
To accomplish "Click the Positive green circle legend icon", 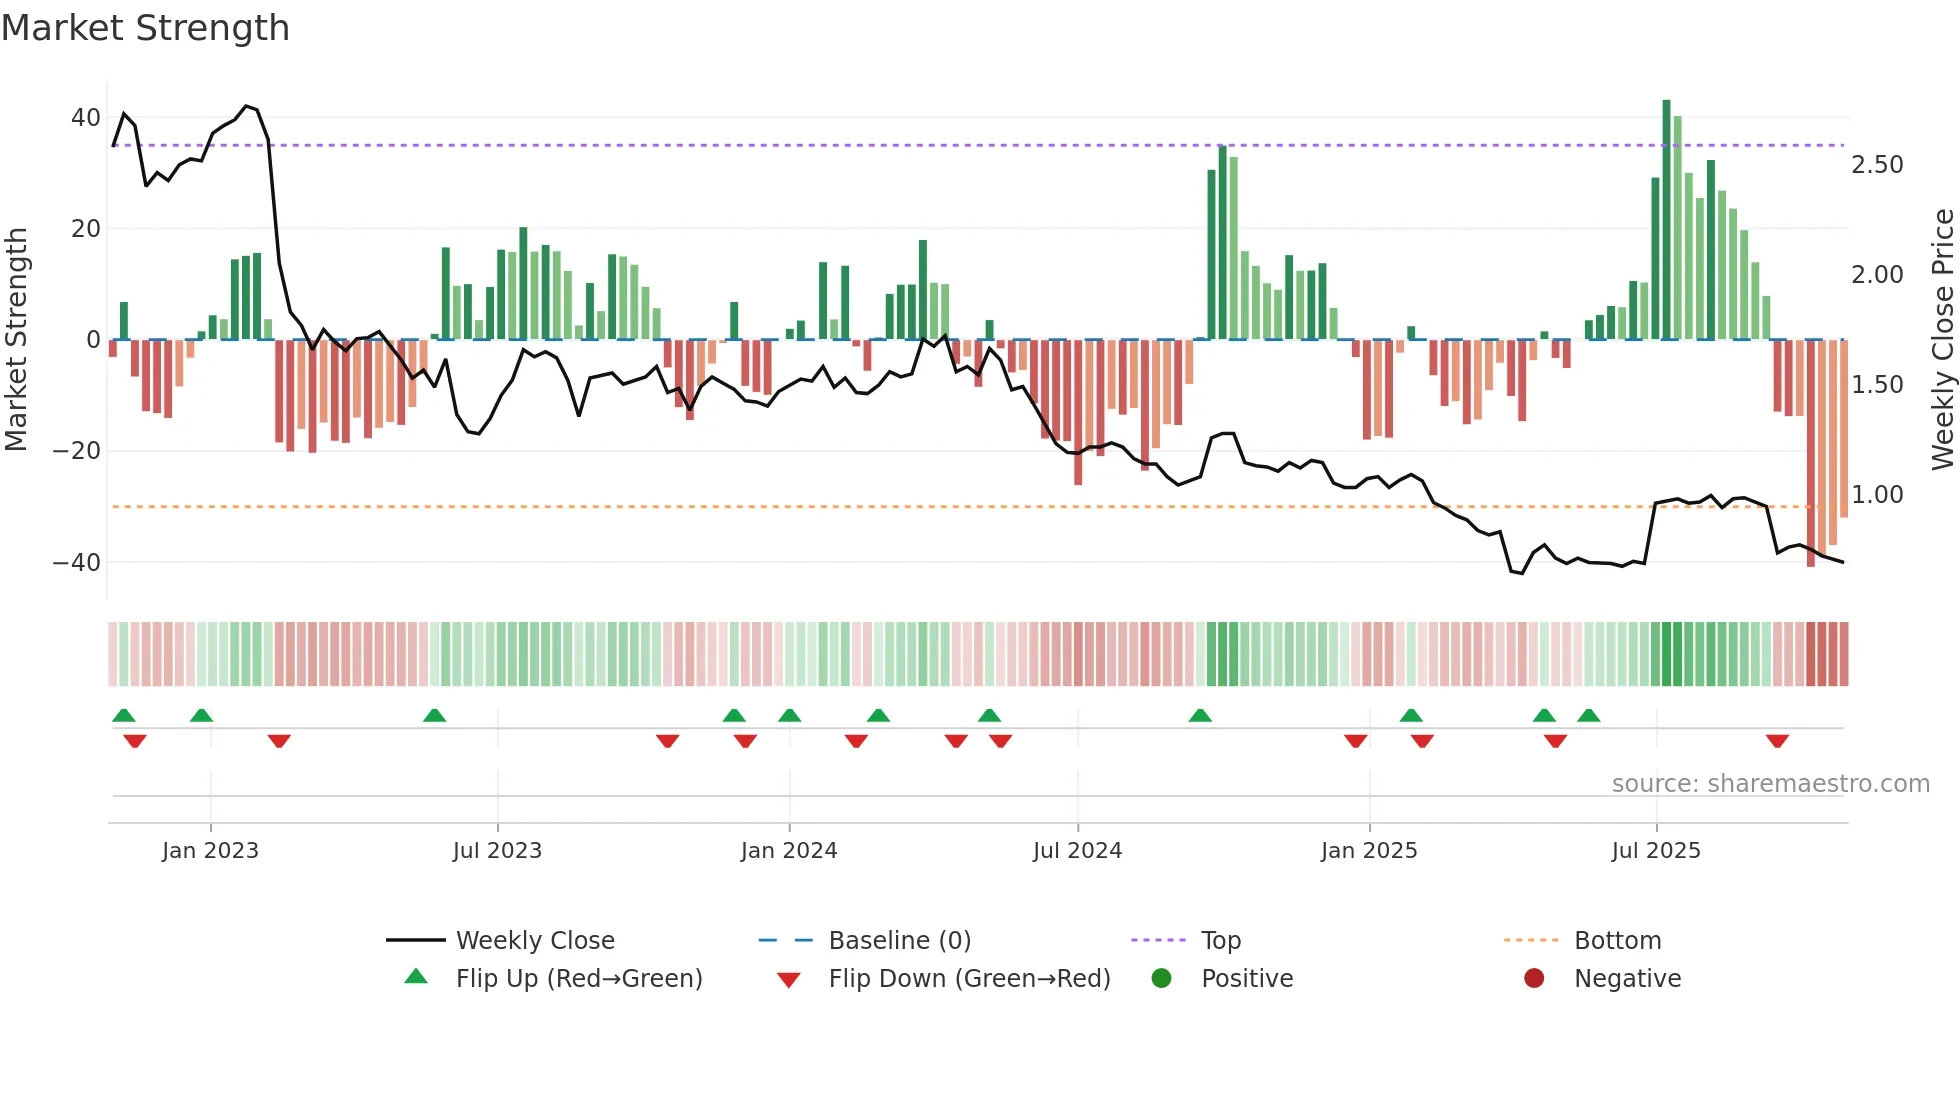I will [x=1161, y=978].
